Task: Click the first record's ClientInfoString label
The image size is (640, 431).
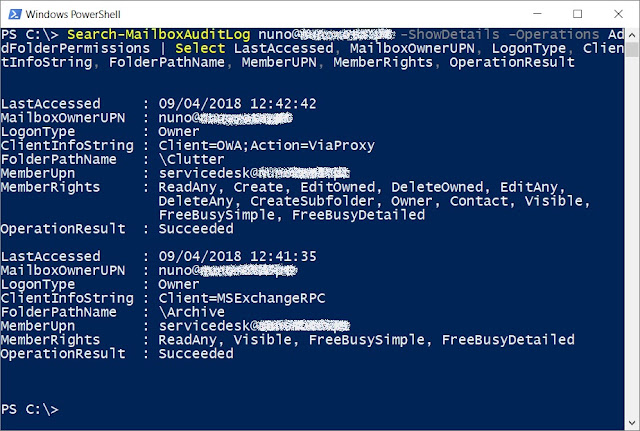Action: point(67,145)
